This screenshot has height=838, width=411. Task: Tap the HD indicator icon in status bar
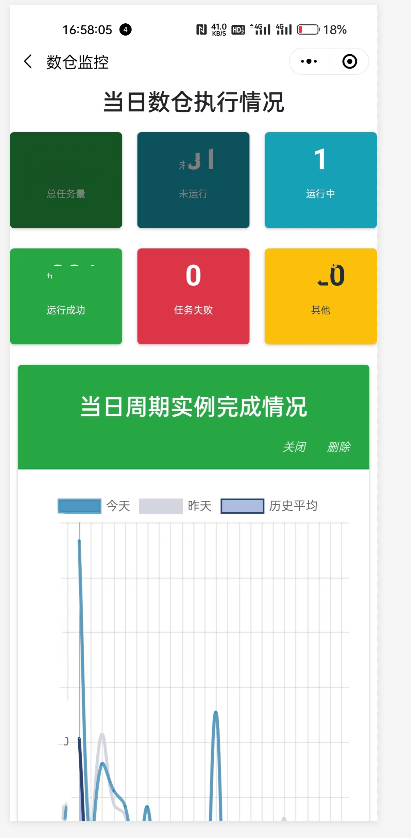[x=238, y=29]
